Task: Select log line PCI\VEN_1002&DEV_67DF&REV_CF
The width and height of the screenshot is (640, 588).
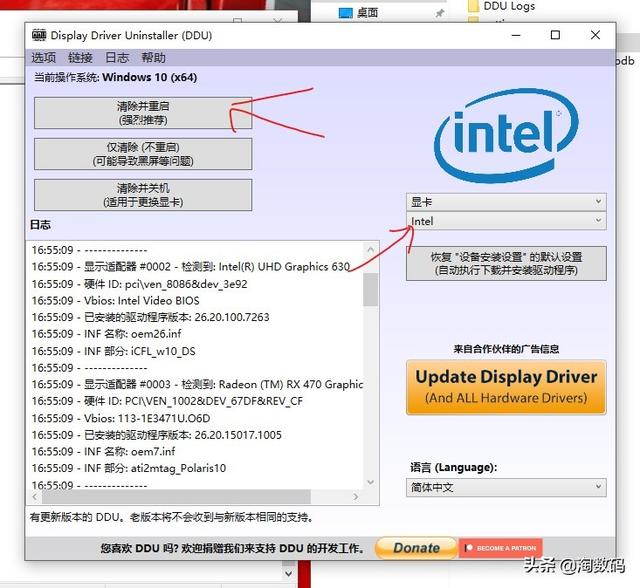Action: [x=167, y=401]
